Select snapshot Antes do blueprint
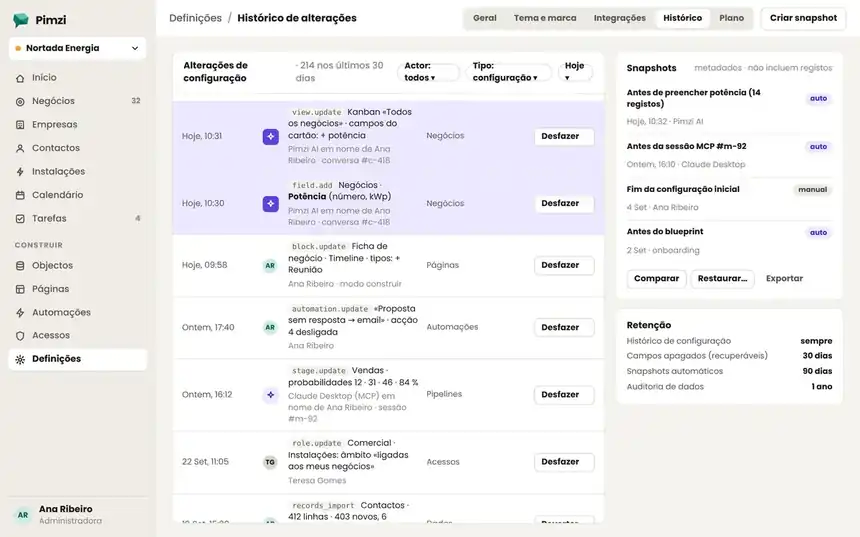Image resolution: width=860 pixels, height=537 pixels. click(x=729, y=241)
